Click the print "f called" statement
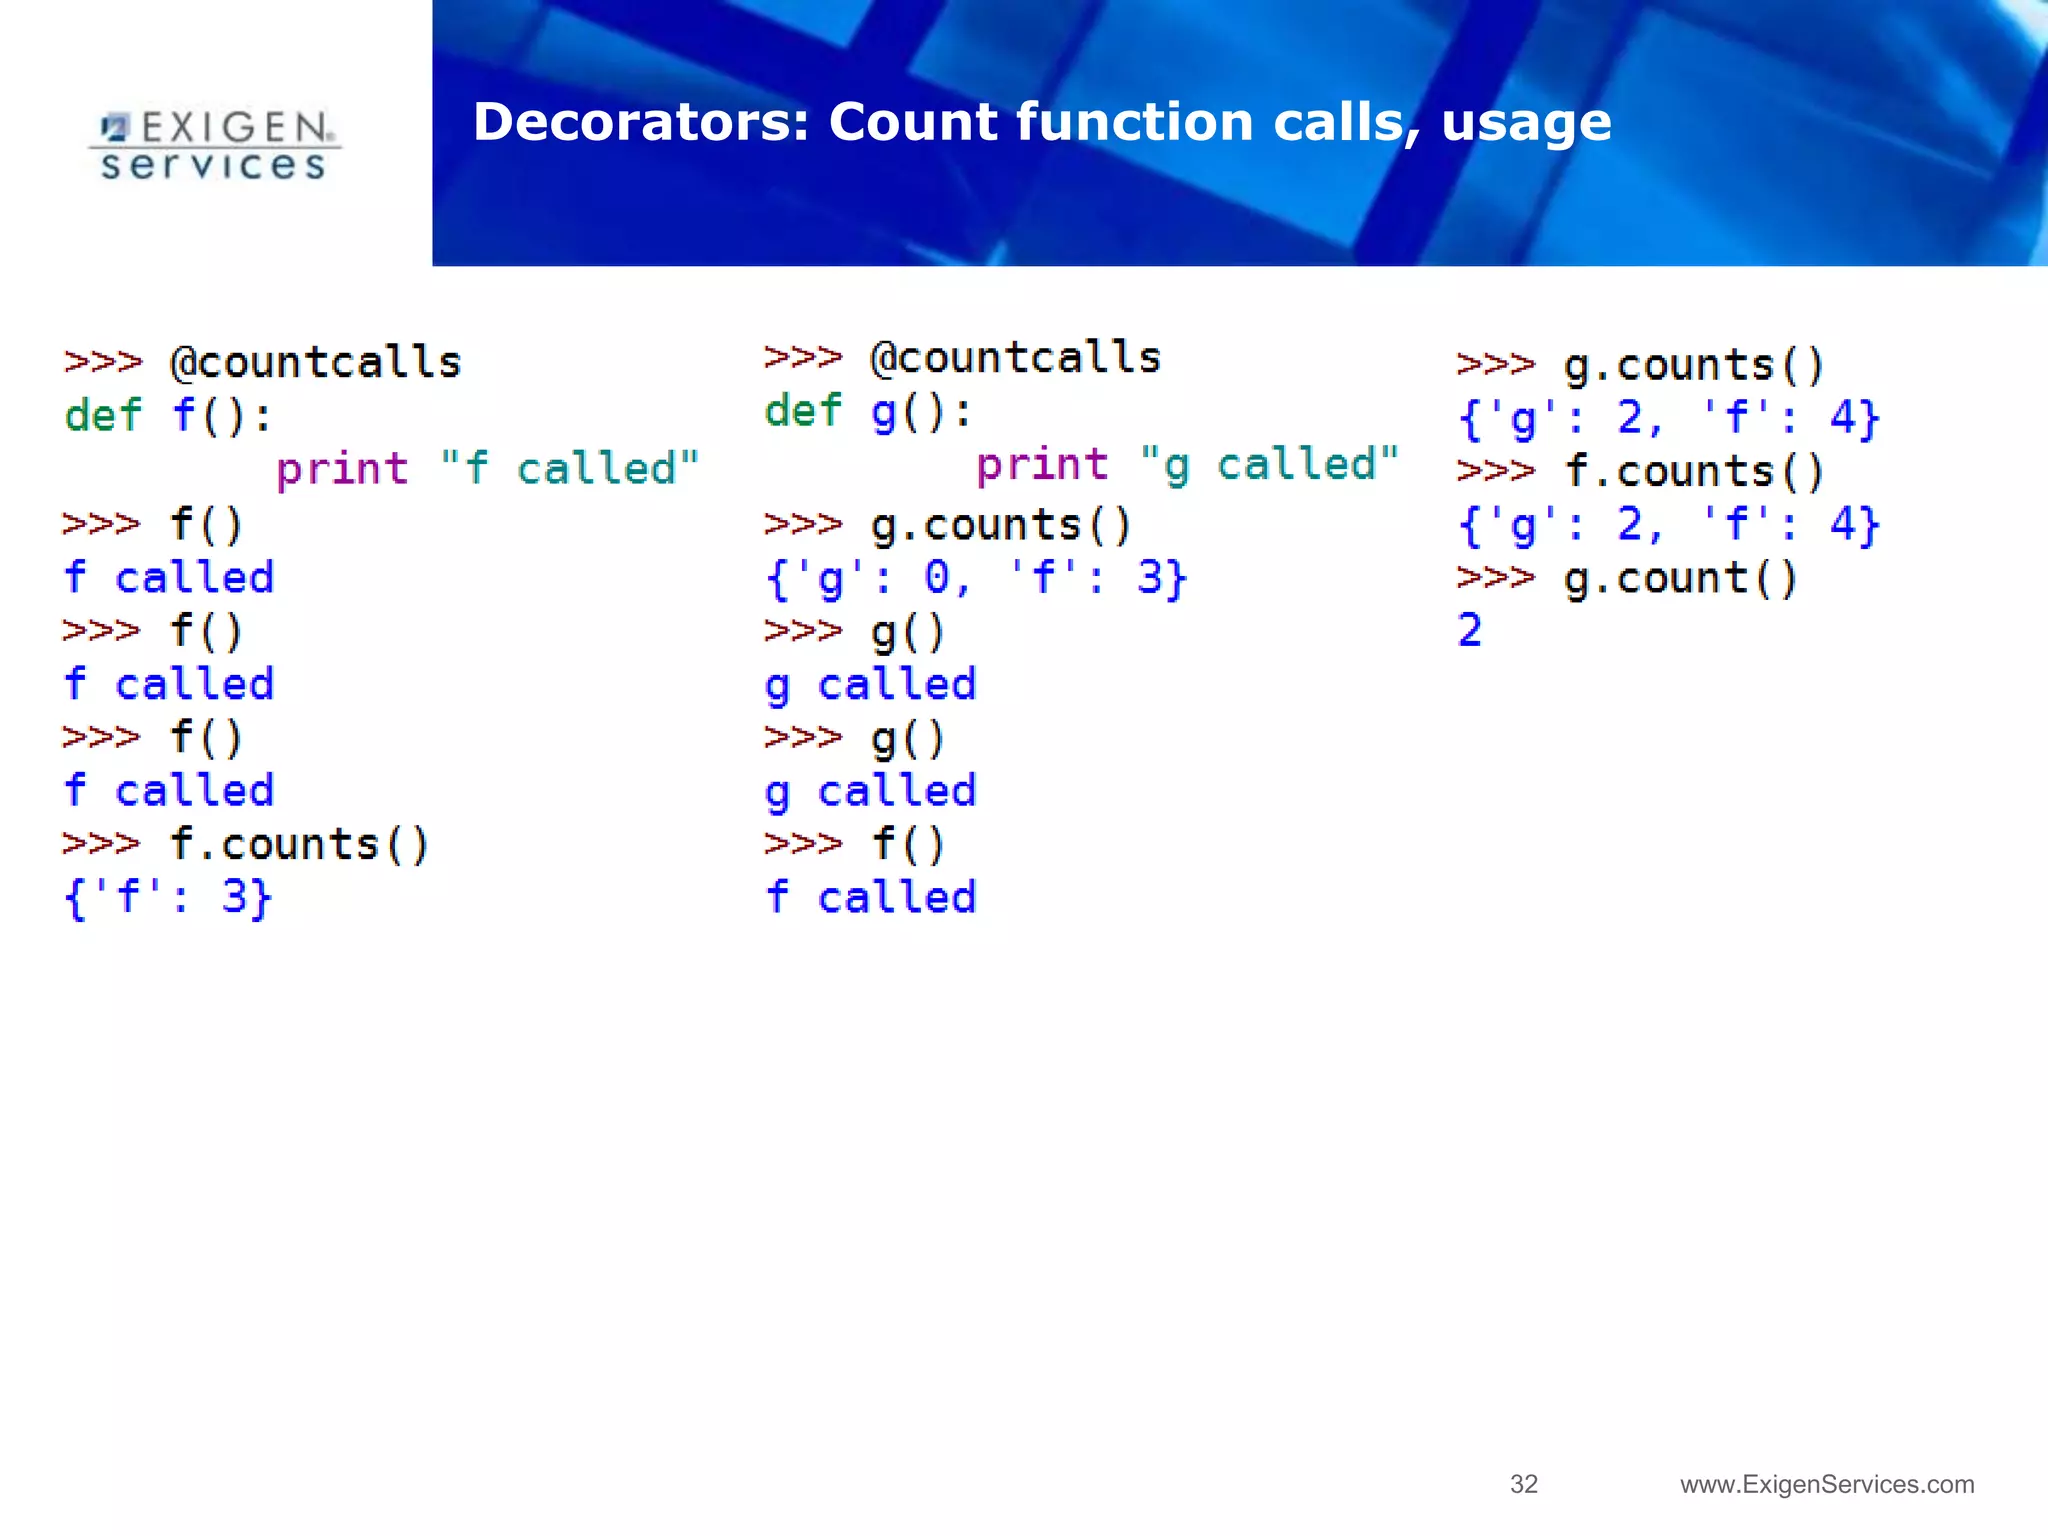Screen dimensions: 2048x1536 [487, 468]
